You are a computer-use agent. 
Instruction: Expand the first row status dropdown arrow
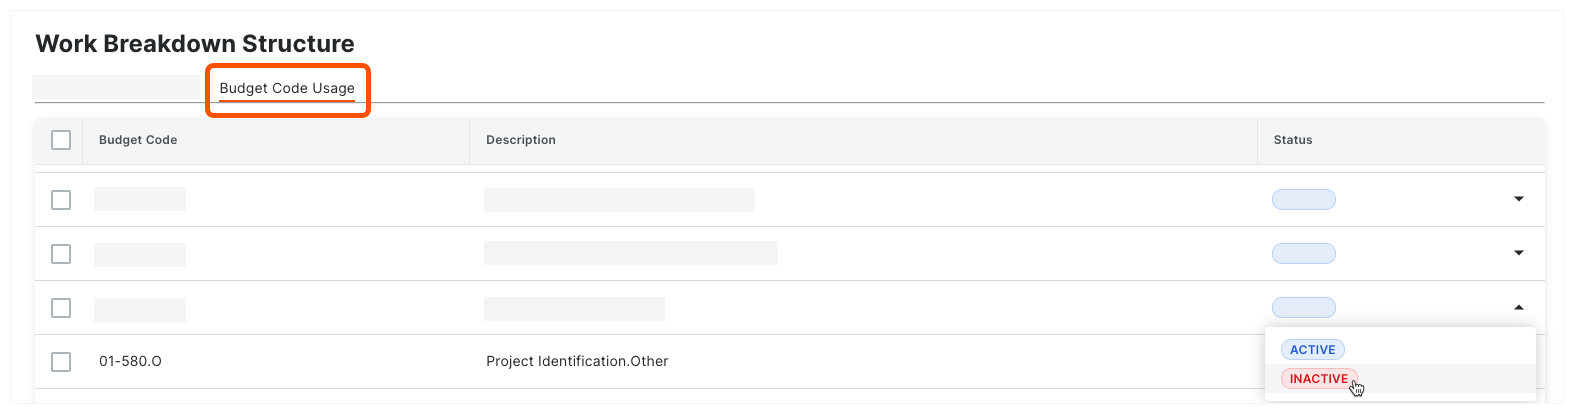coord(1518,199)
